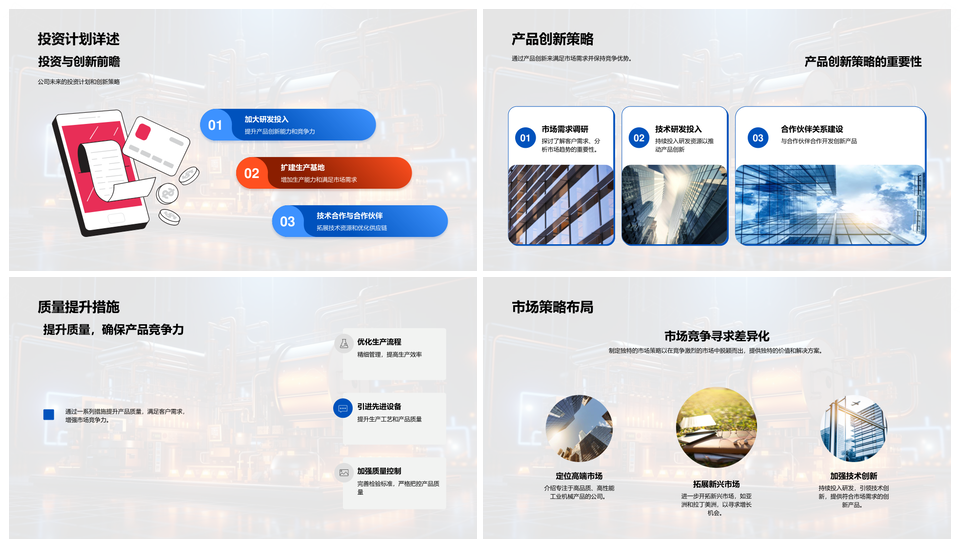The image size is (960, 548).
Task: Select the blue chat icon beside 引进先进设备
Action: click(x=343, y=408)
